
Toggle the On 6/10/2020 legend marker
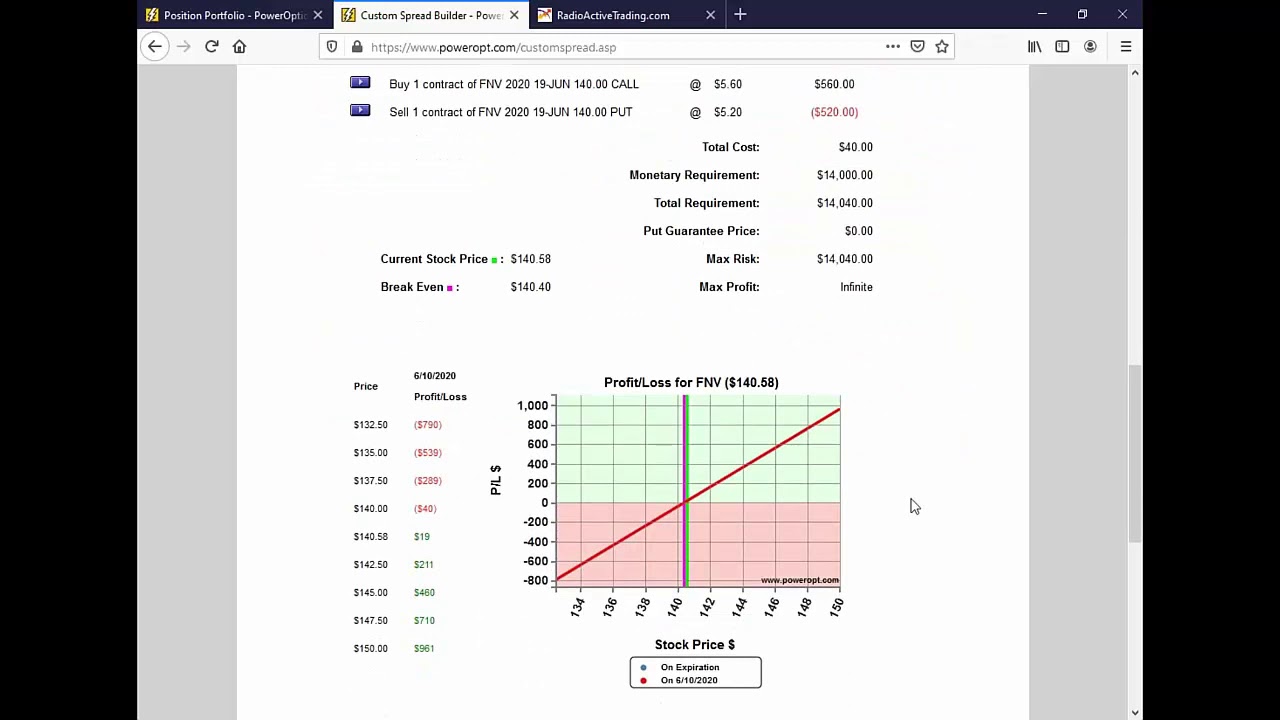pos(643,680)
